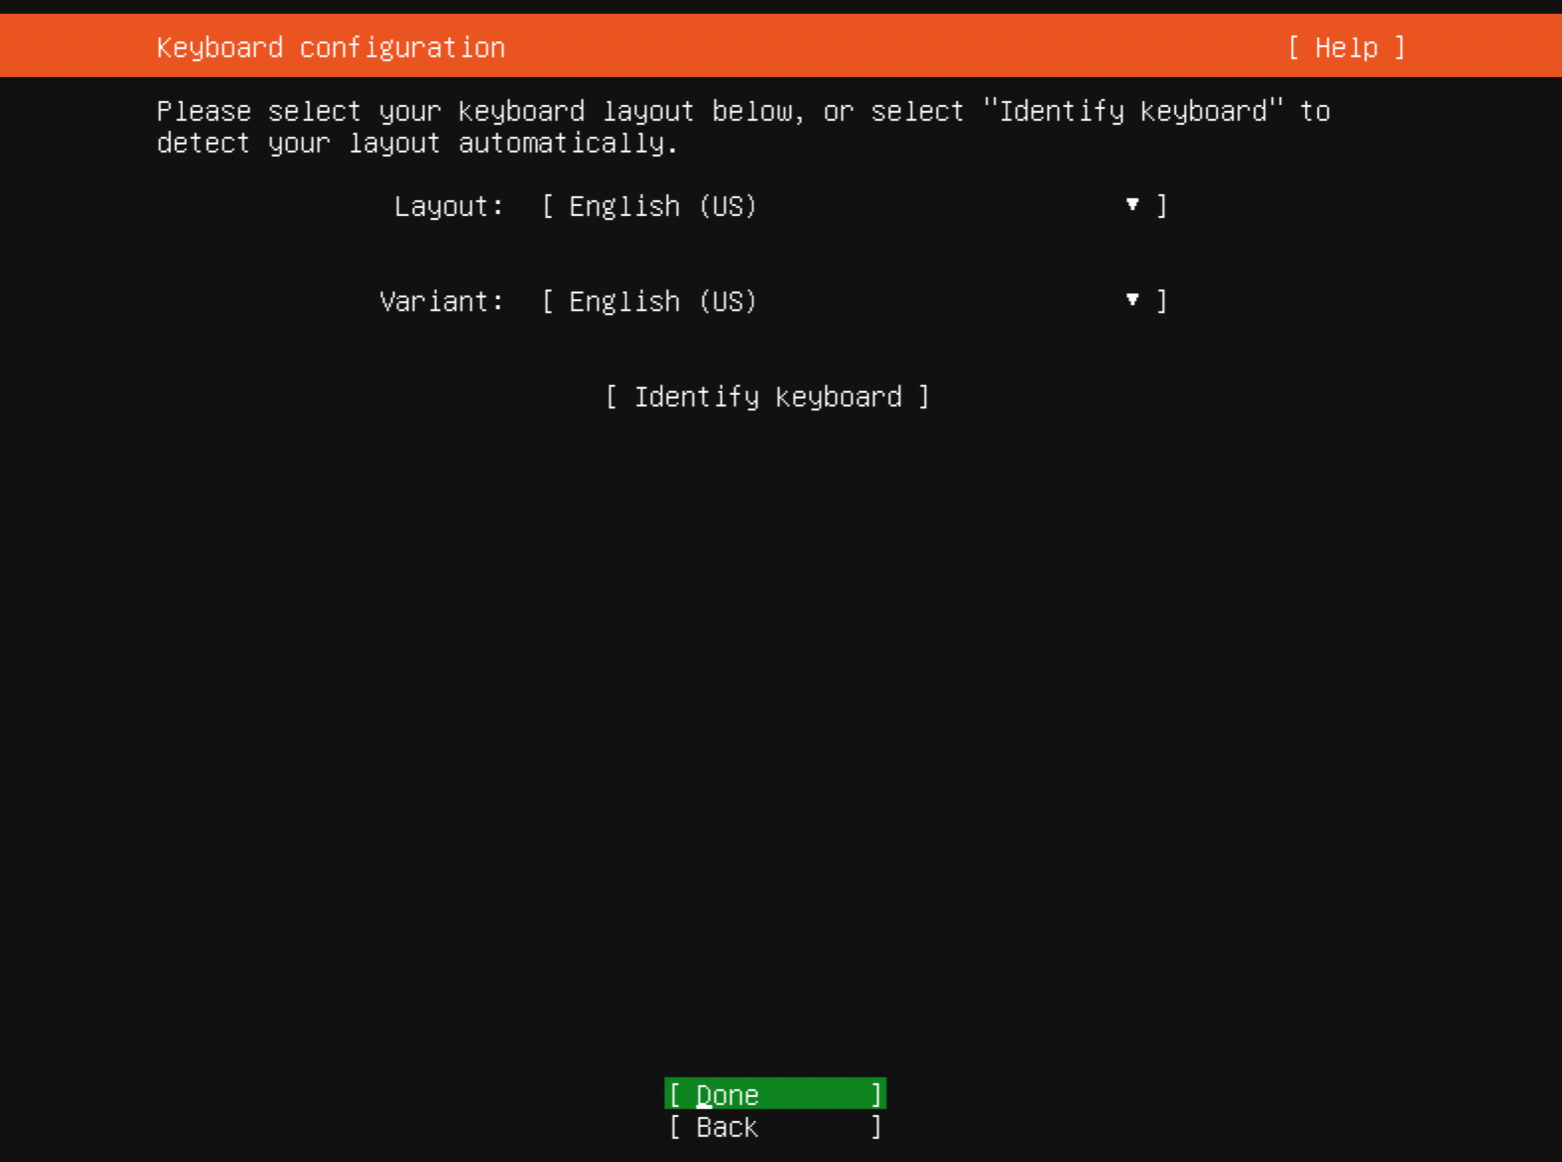Click the underlined D in Done
This screenshot has height=1162, width=1562.
tap(704, 1095)
